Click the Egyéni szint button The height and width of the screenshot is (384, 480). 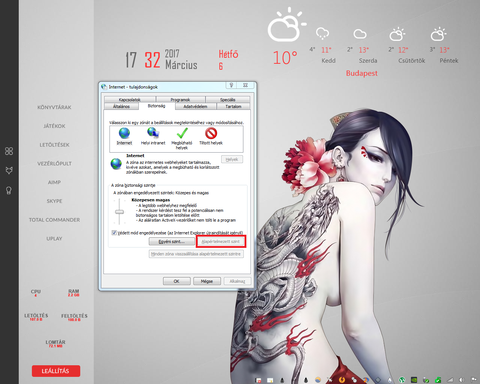172,241
